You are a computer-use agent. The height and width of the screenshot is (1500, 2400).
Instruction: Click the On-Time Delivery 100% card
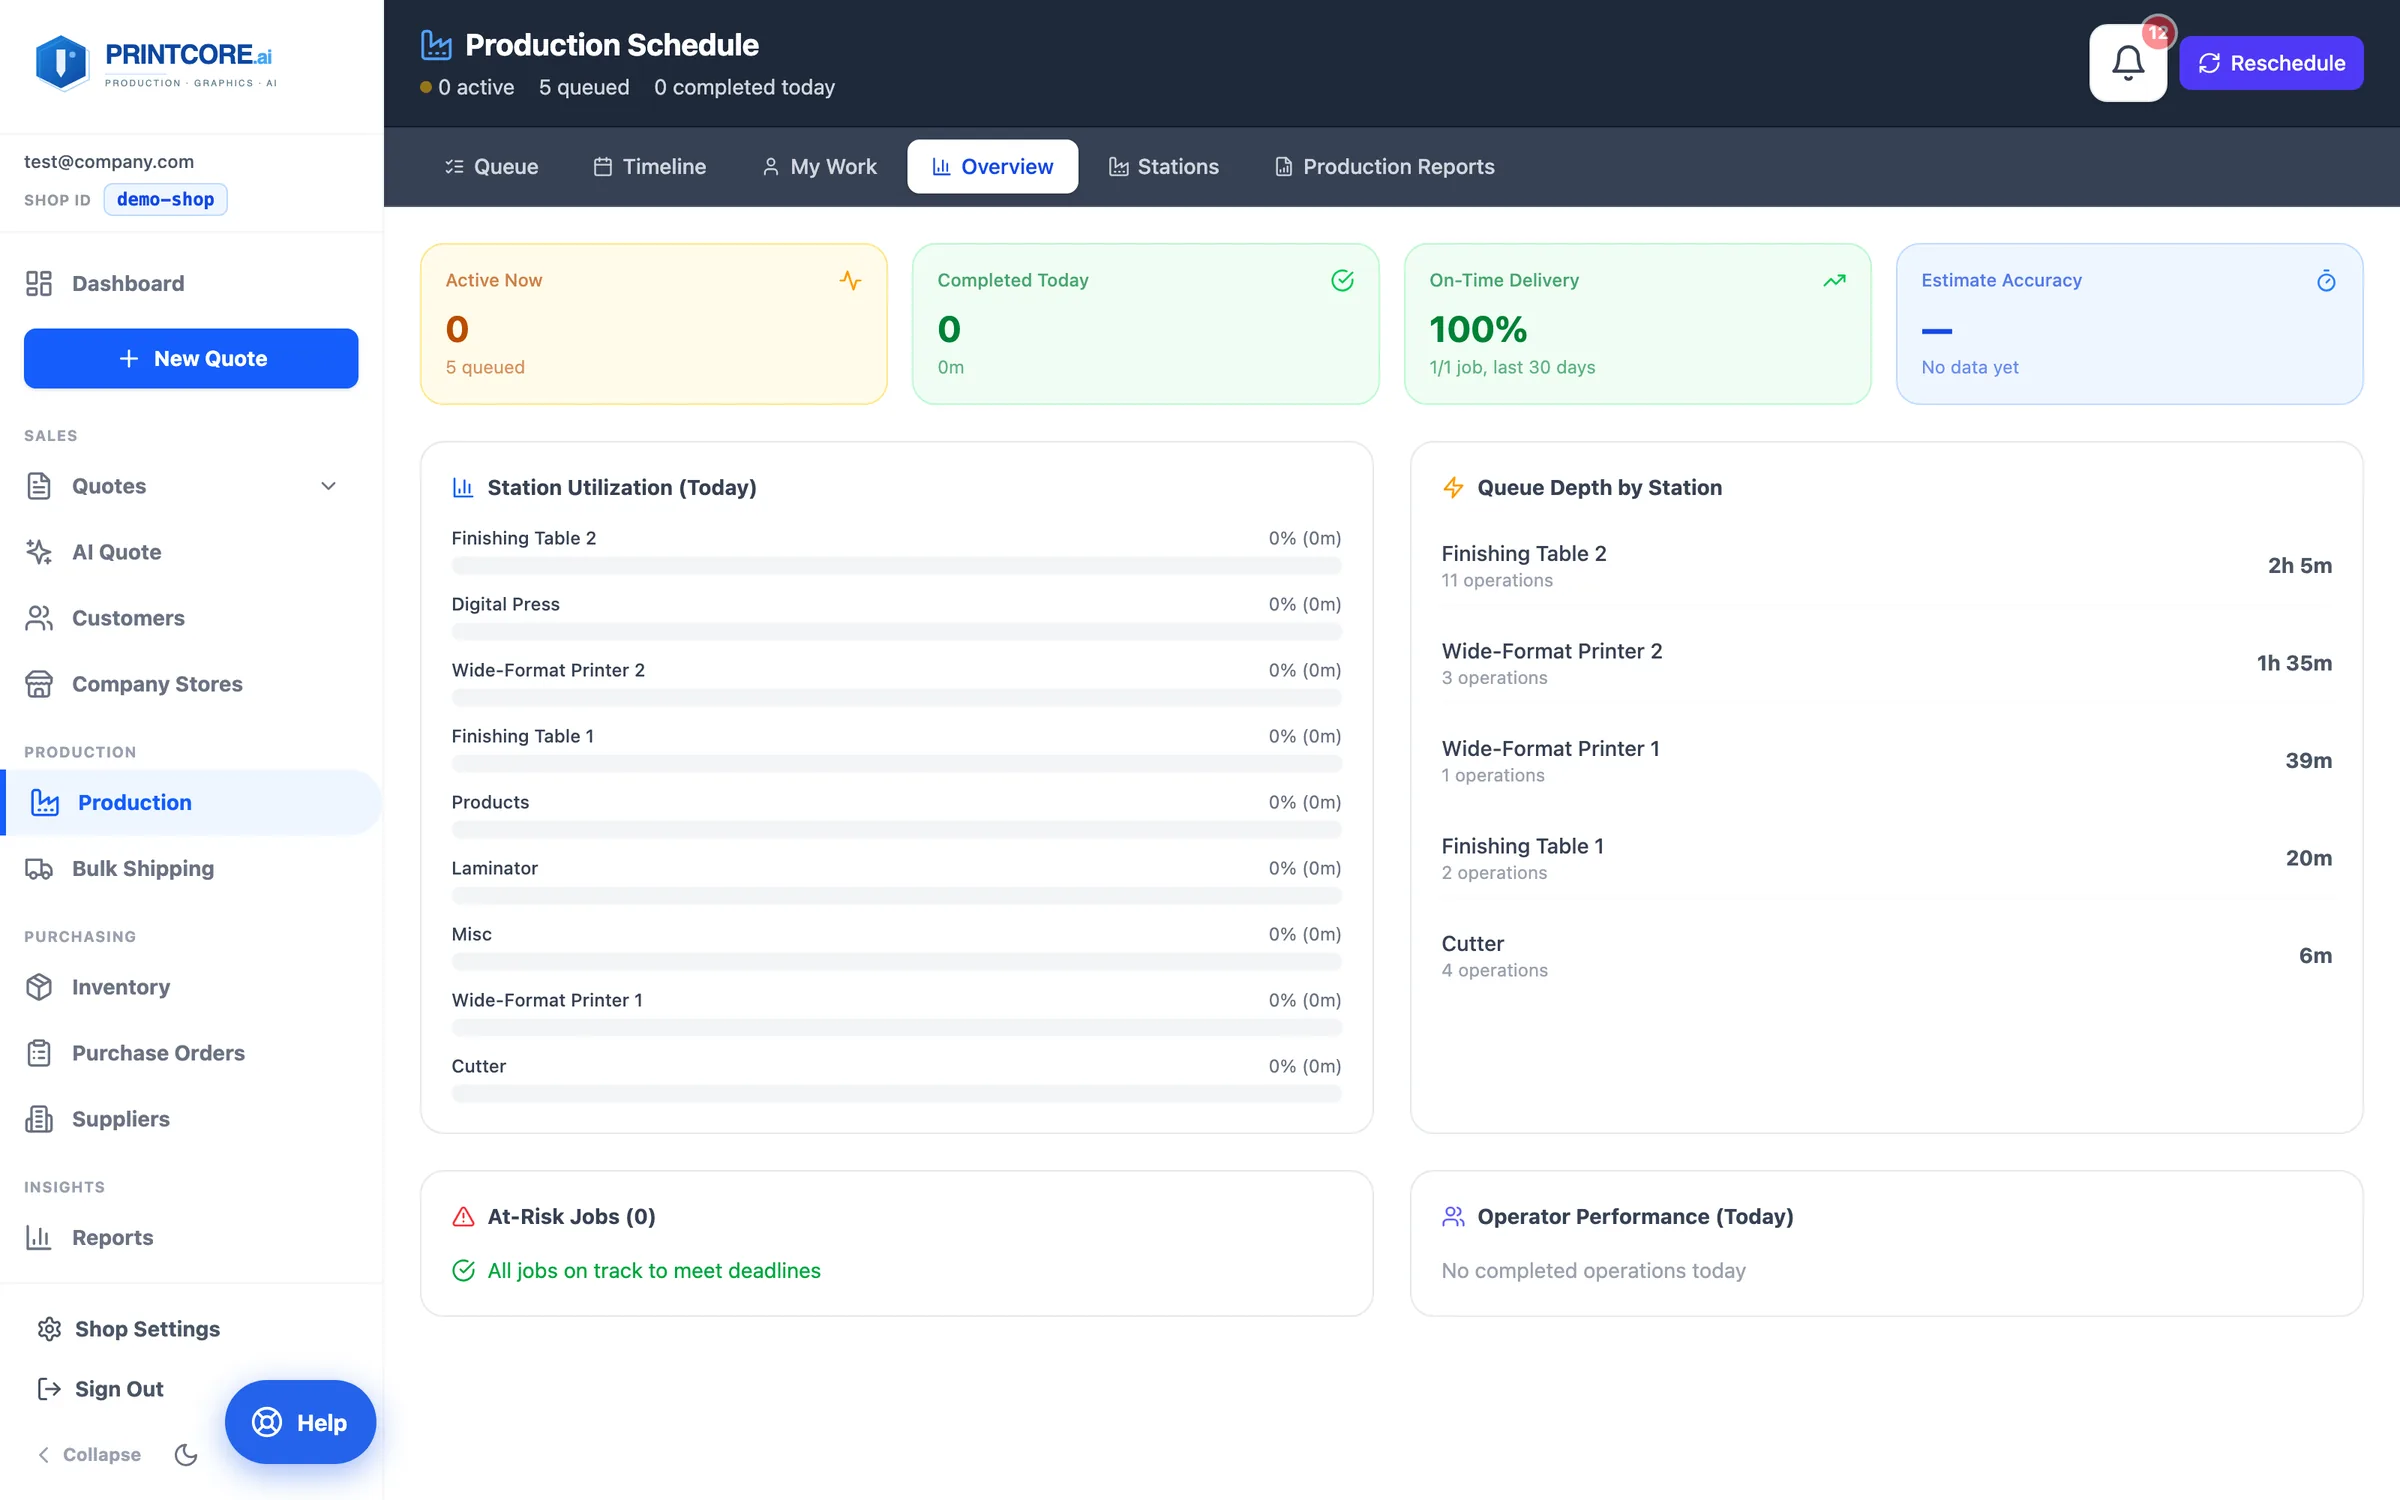click(x=1637, y=324)
